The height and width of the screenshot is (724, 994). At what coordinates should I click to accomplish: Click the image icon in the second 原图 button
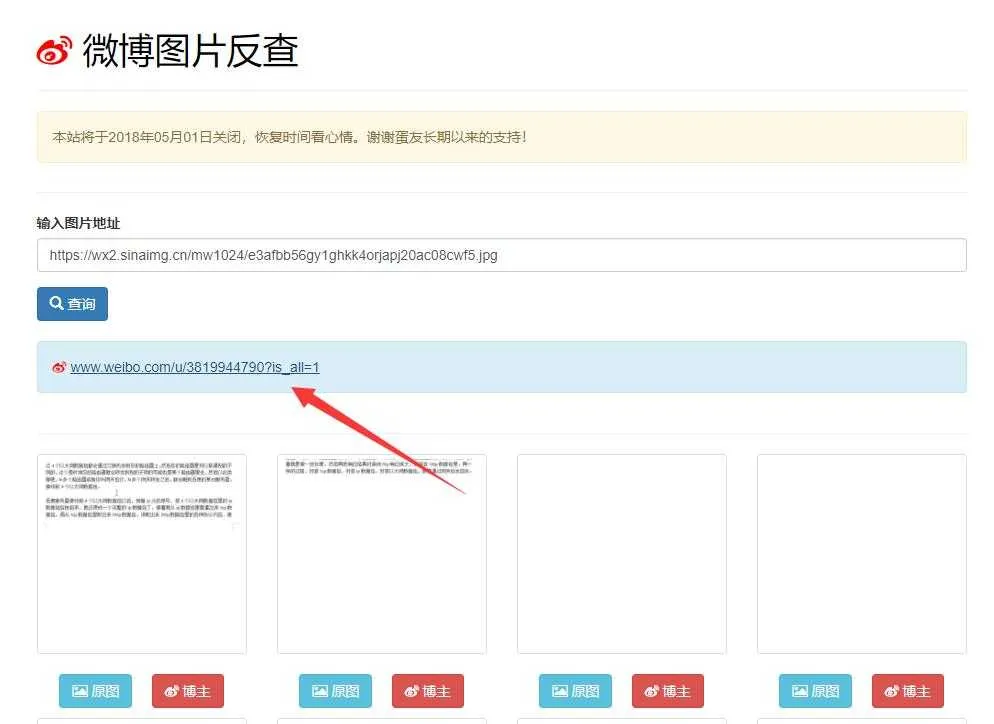coord(319,690)
